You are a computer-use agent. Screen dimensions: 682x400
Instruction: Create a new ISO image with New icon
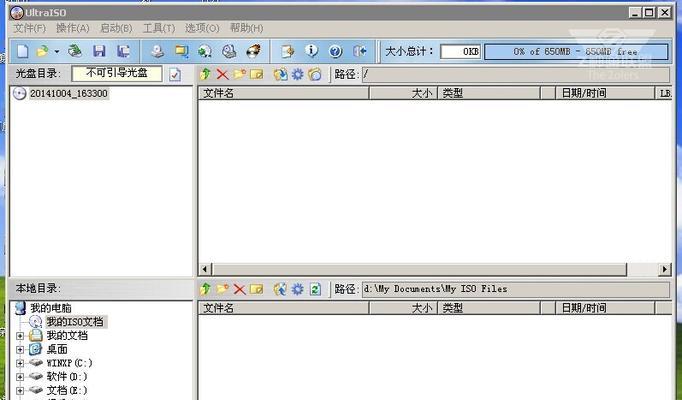[x=22, y=51]
